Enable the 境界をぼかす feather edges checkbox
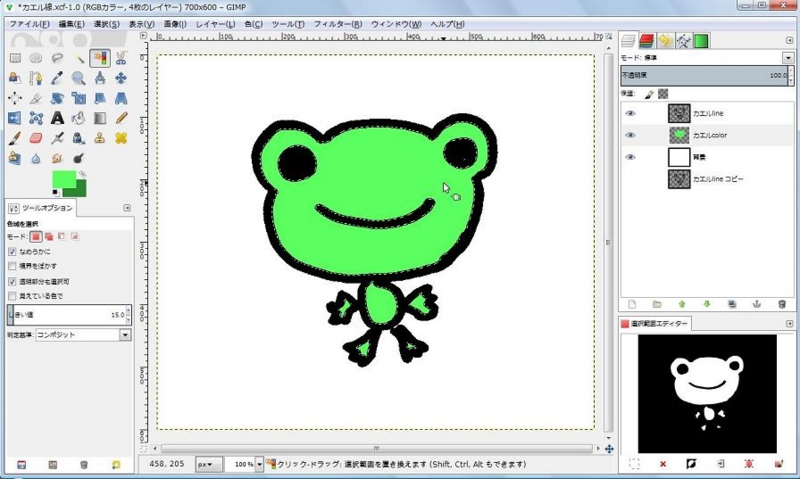Viewport: 800px width, 479px height. (12, 266)
